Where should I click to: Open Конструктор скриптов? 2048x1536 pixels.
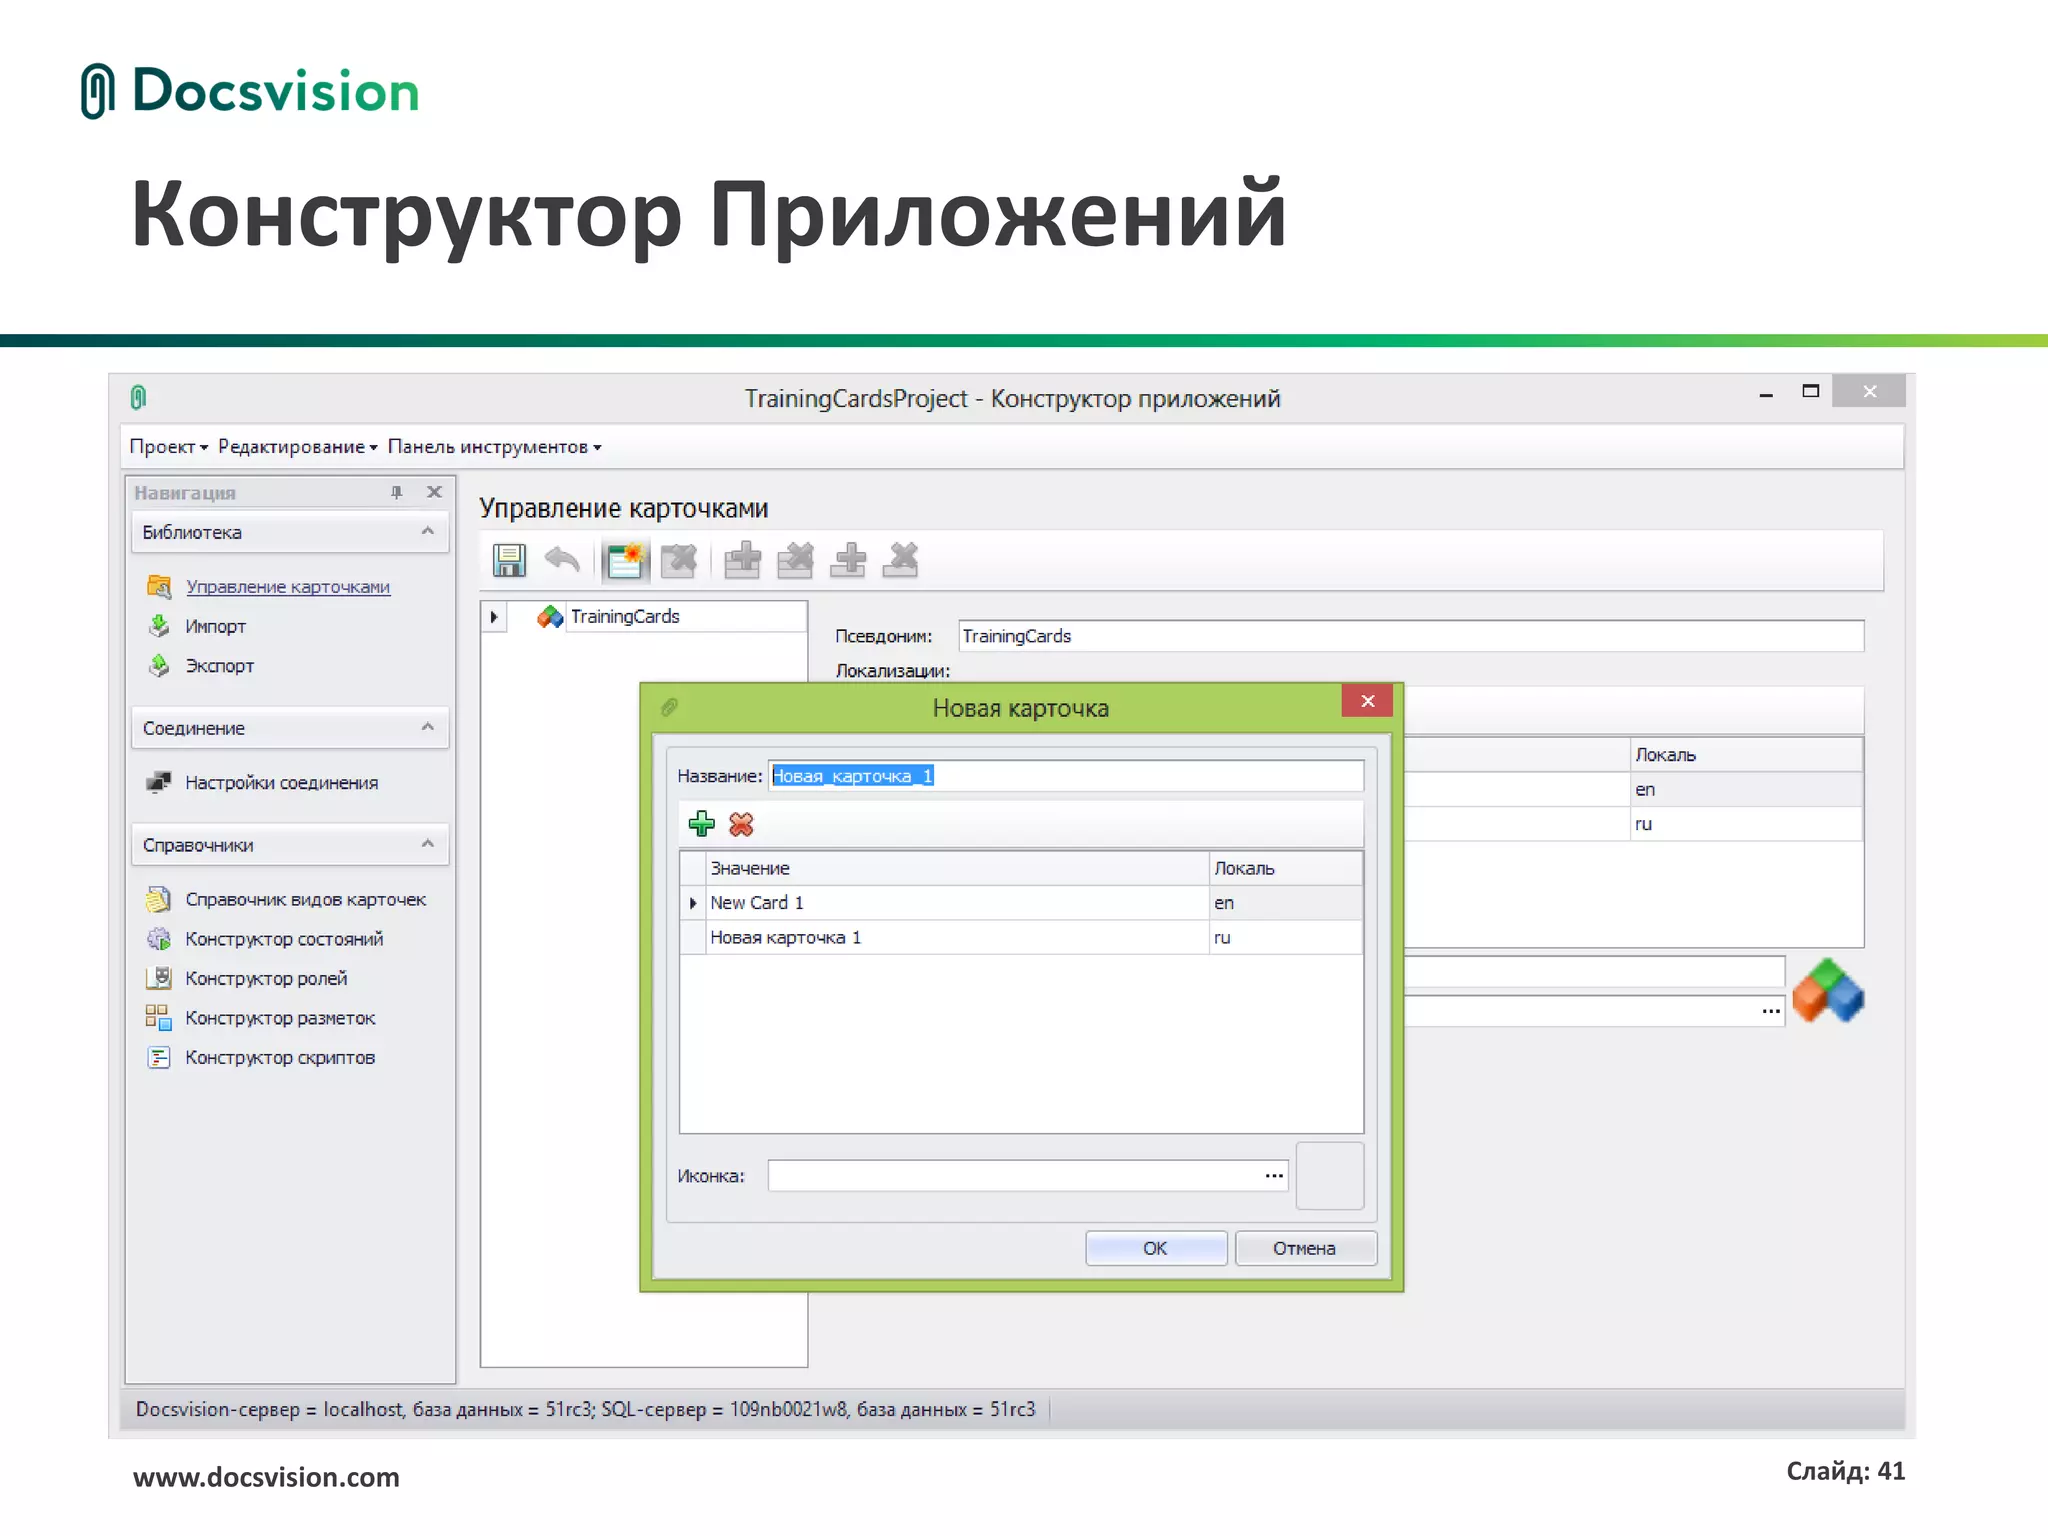click(280, 1058)
